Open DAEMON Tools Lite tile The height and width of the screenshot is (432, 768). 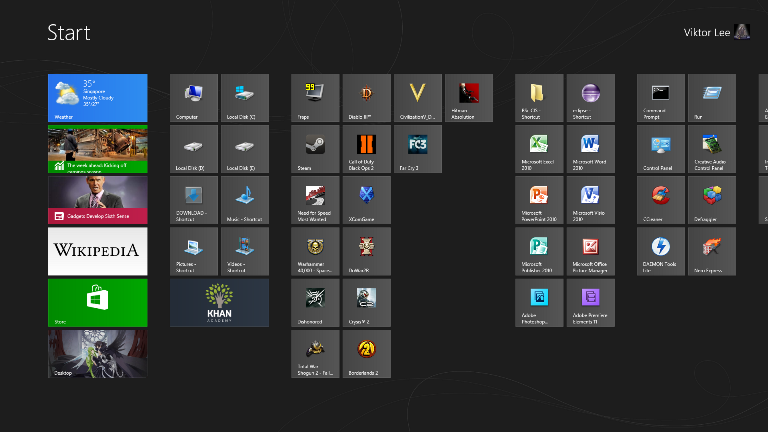click(661, 251)
